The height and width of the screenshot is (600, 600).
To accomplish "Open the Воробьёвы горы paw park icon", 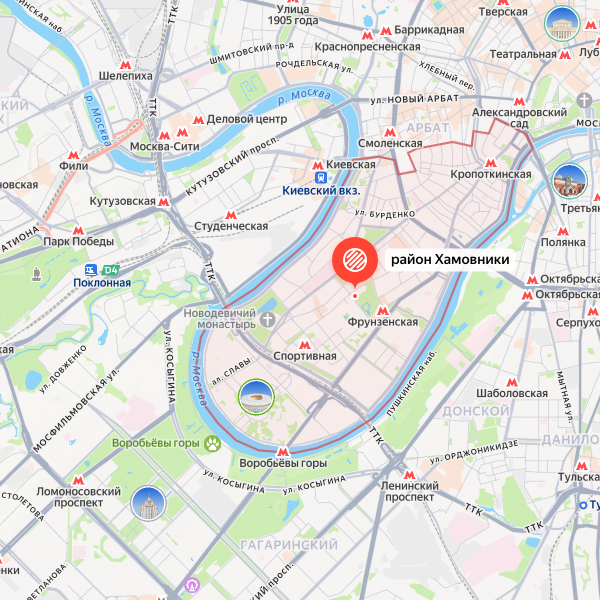I will (x=212, y=443).
